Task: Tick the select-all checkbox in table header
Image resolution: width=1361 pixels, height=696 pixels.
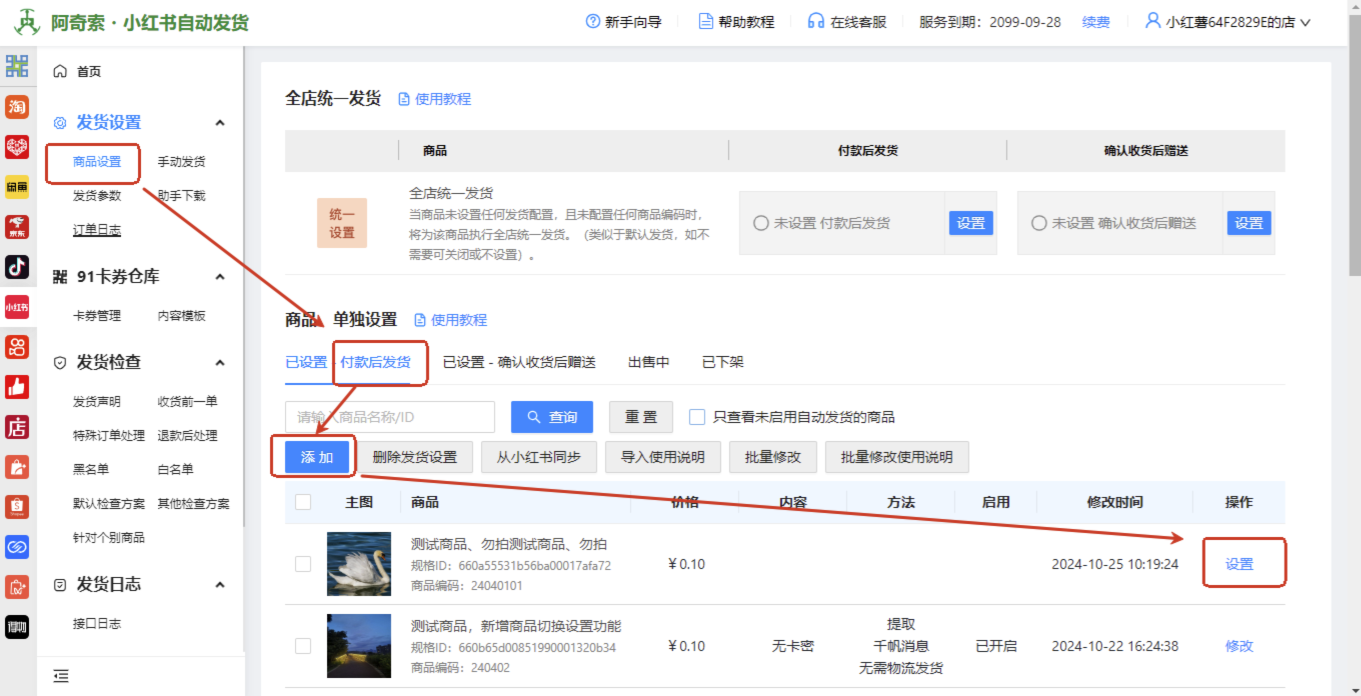Action: (x=303, y=502)
